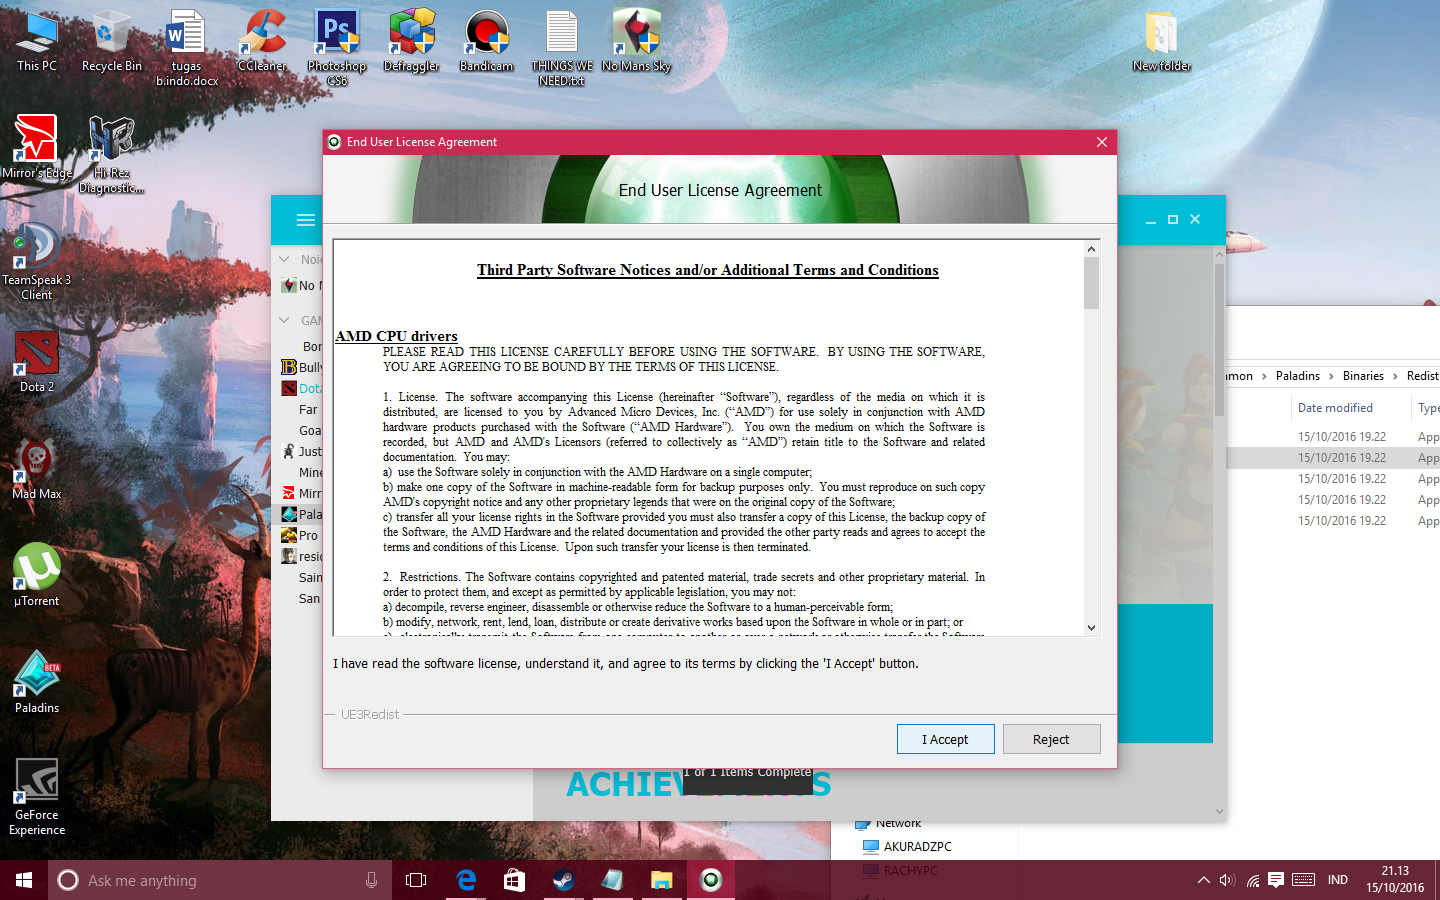Click the license text scrollbar thumb
Image resolution: width=1440 pixels, height=900 pixels.
pos(1091,283)
